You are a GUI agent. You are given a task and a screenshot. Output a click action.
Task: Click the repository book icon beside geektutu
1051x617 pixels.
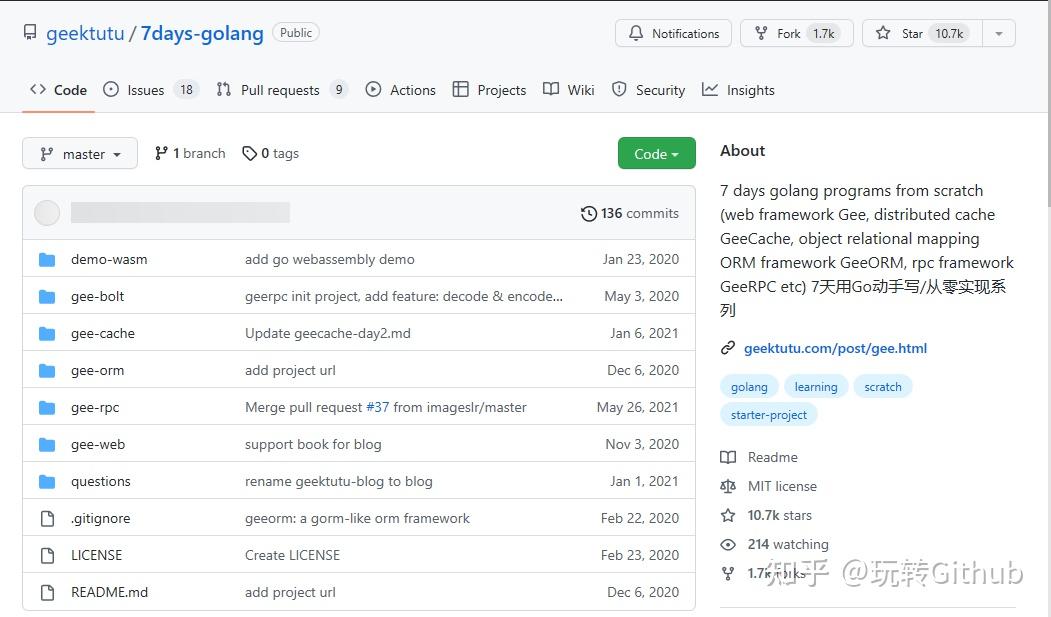pyautogui.click(x=31, y=33)
